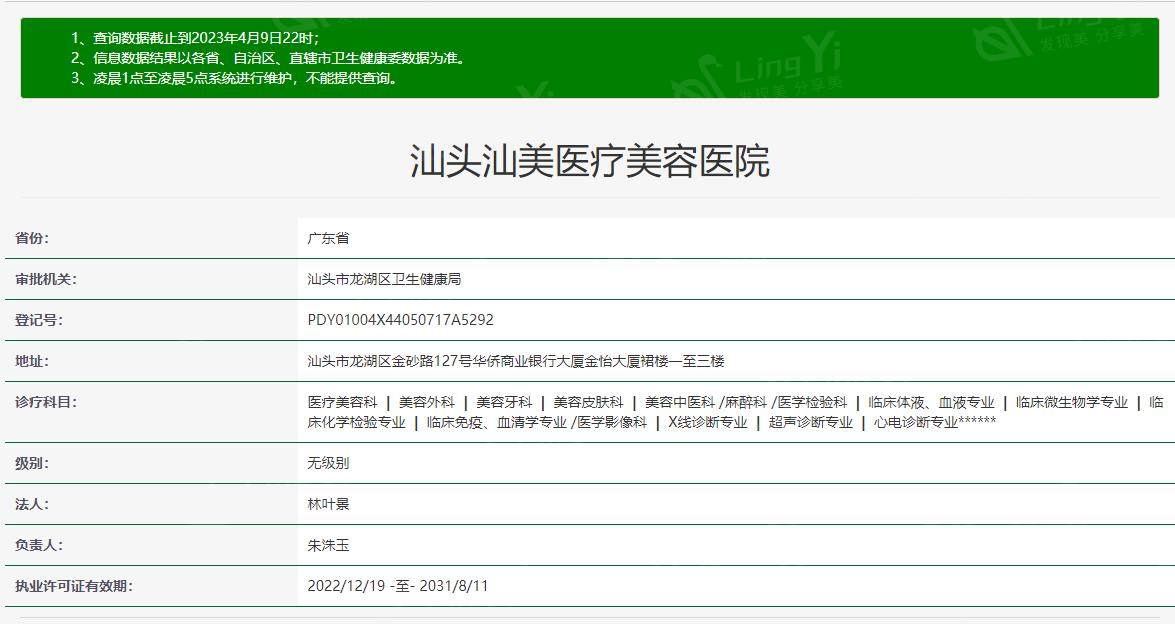Click the department entry 心电诊断专业
Image resolution: width=1175 pixels, height=624 pixels.
[916, 422]
